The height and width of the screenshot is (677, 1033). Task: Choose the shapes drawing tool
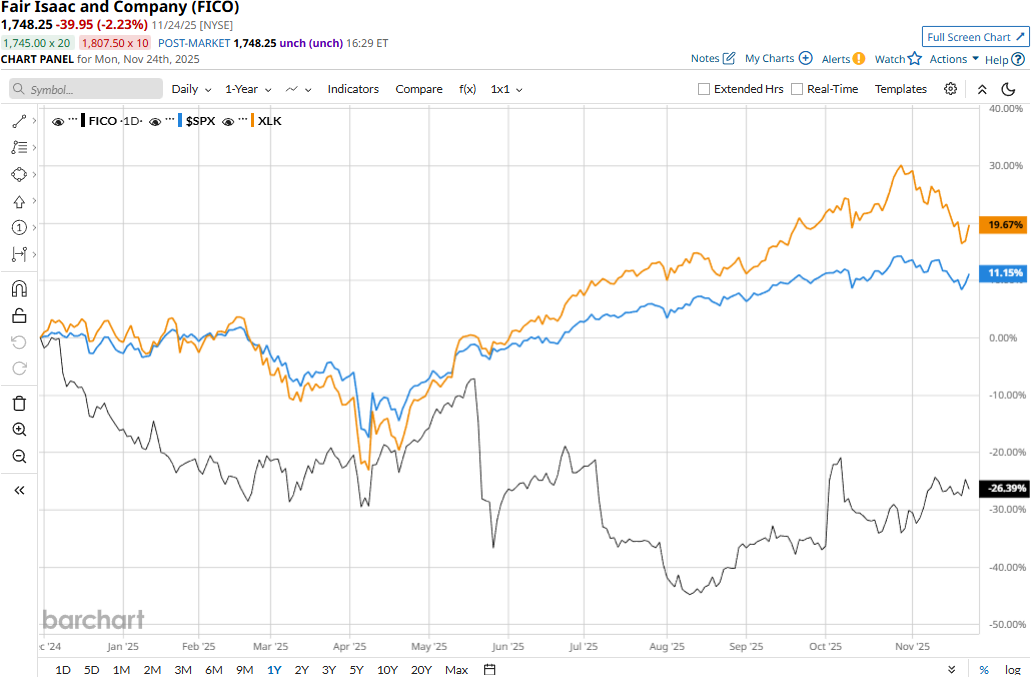click(x=19, y=175)
